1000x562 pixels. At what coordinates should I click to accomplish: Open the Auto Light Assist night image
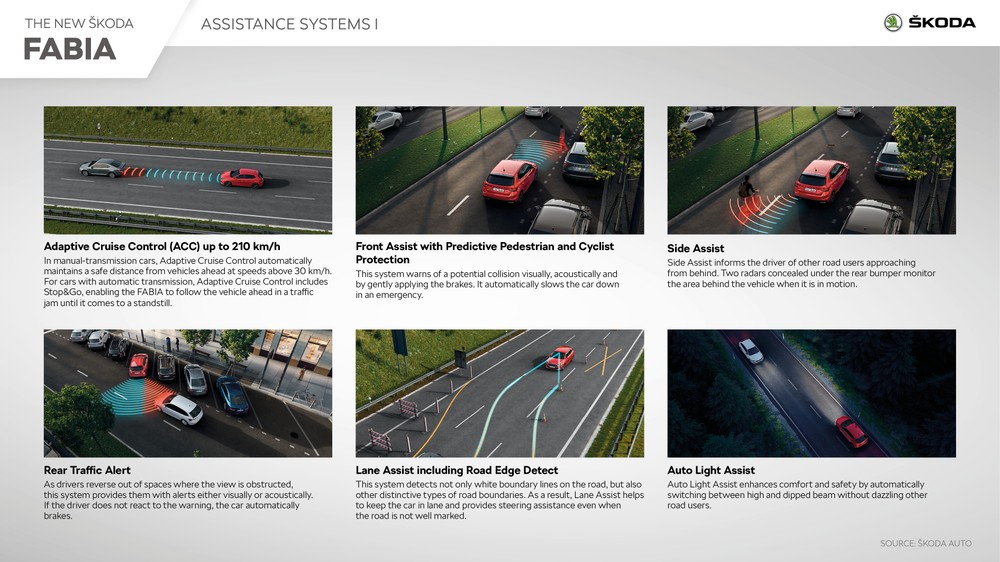811,393
